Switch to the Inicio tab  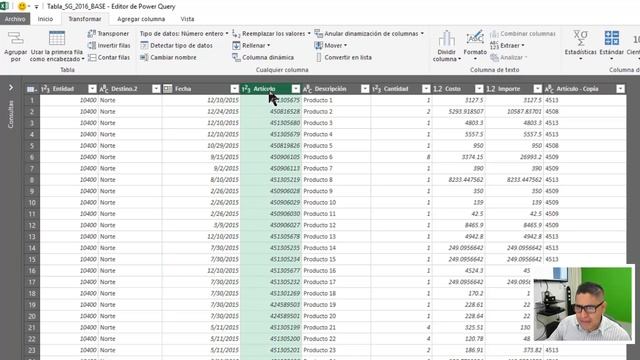(x=45, y=19)
